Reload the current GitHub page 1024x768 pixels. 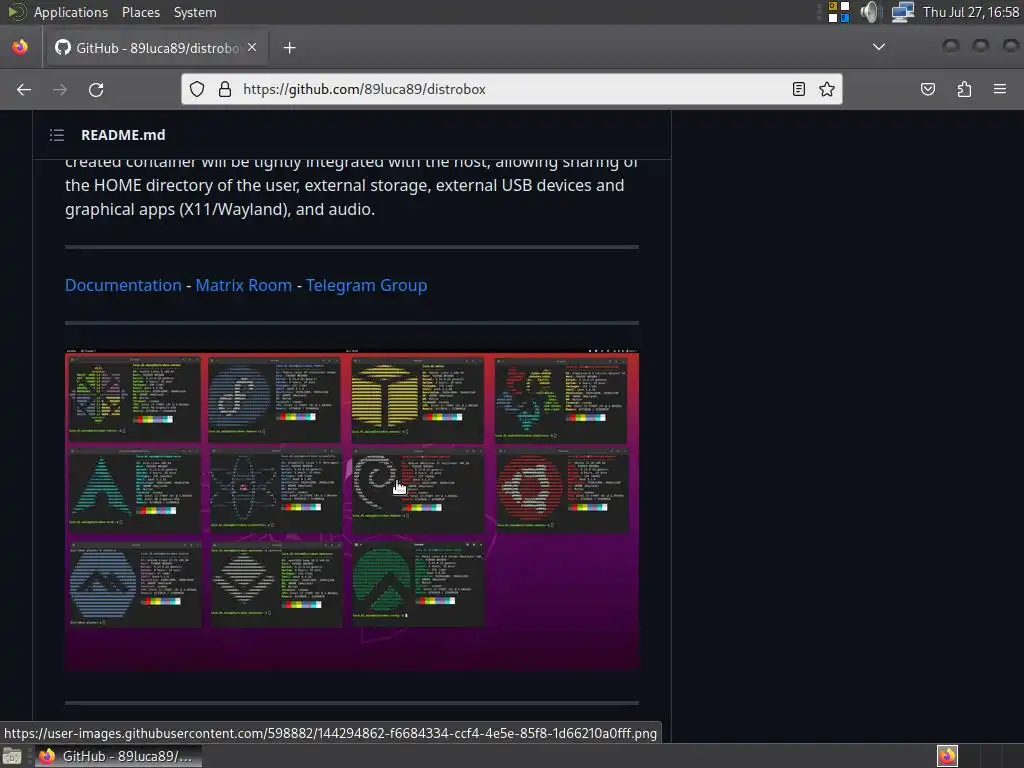pyautogui.click(x=96, y=89)
